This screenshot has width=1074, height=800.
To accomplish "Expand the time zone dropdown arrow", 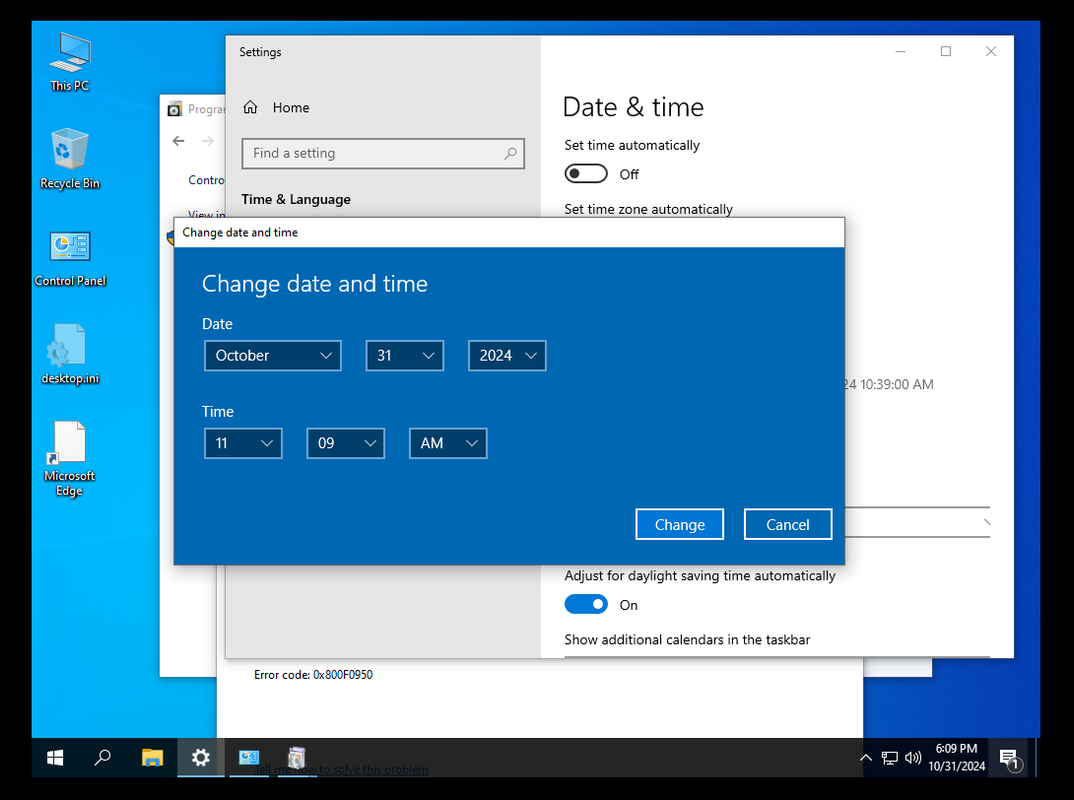I will click(x=986, y=523).
